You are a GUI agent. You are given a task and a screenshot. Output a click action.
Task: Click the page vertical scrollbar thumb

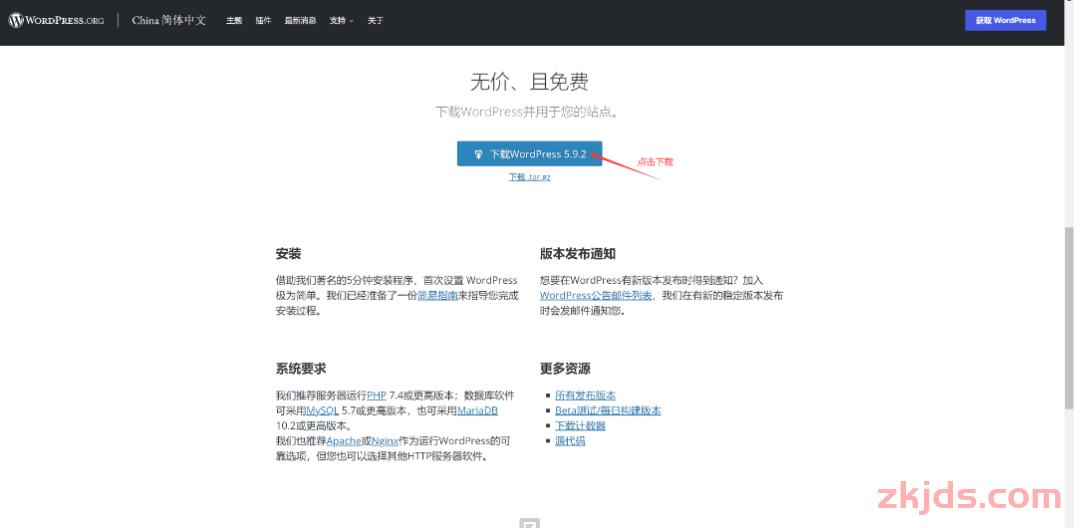(x=1068, y=318)
